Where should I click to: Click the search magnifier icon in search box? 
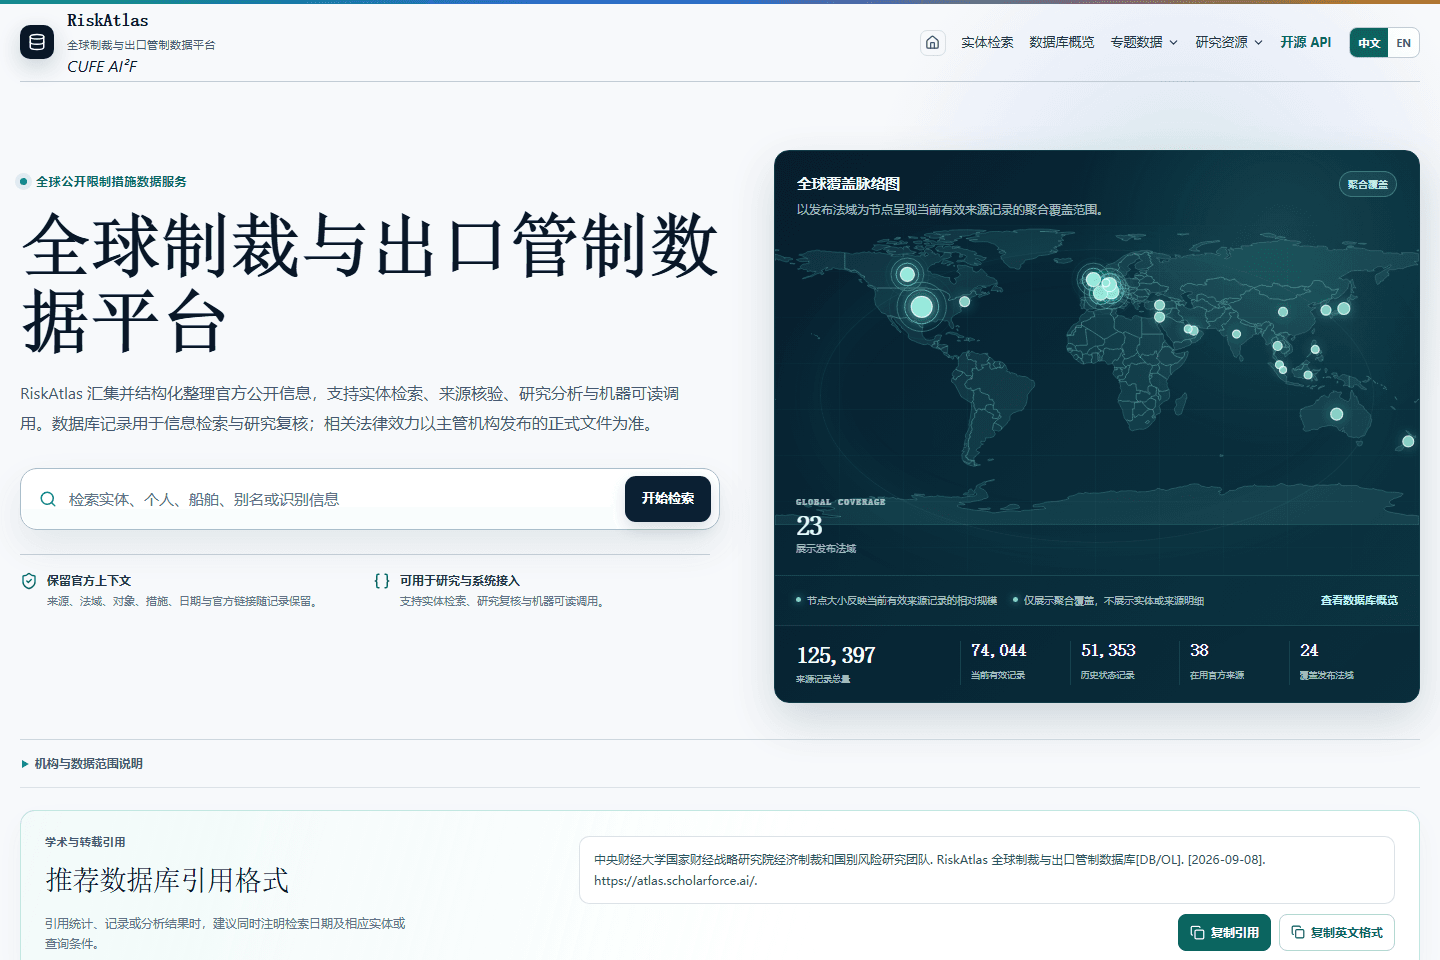click(48, 499)
